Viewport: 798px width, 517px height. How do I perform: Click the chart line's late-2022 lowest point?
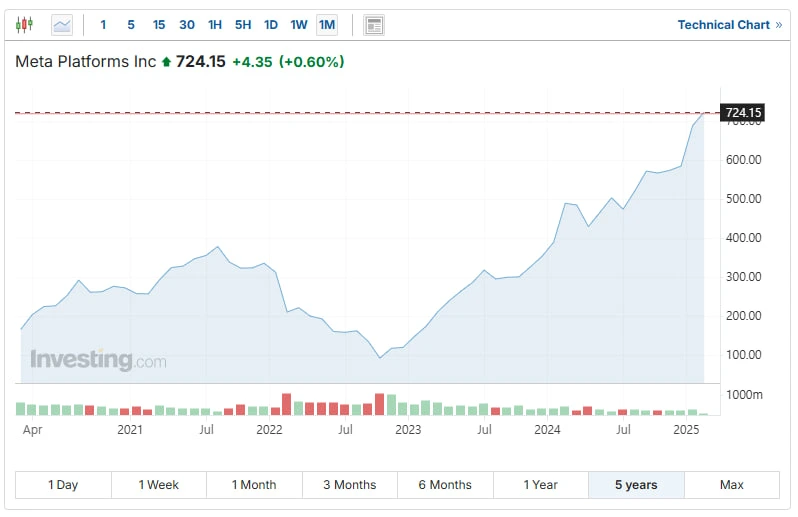[380, 358]
